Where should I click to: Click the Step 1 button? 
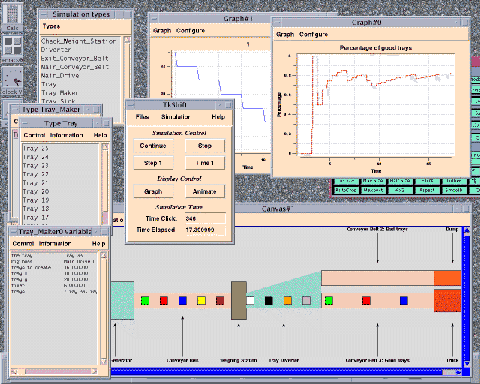pyautogui.click(x=153, y=163)
